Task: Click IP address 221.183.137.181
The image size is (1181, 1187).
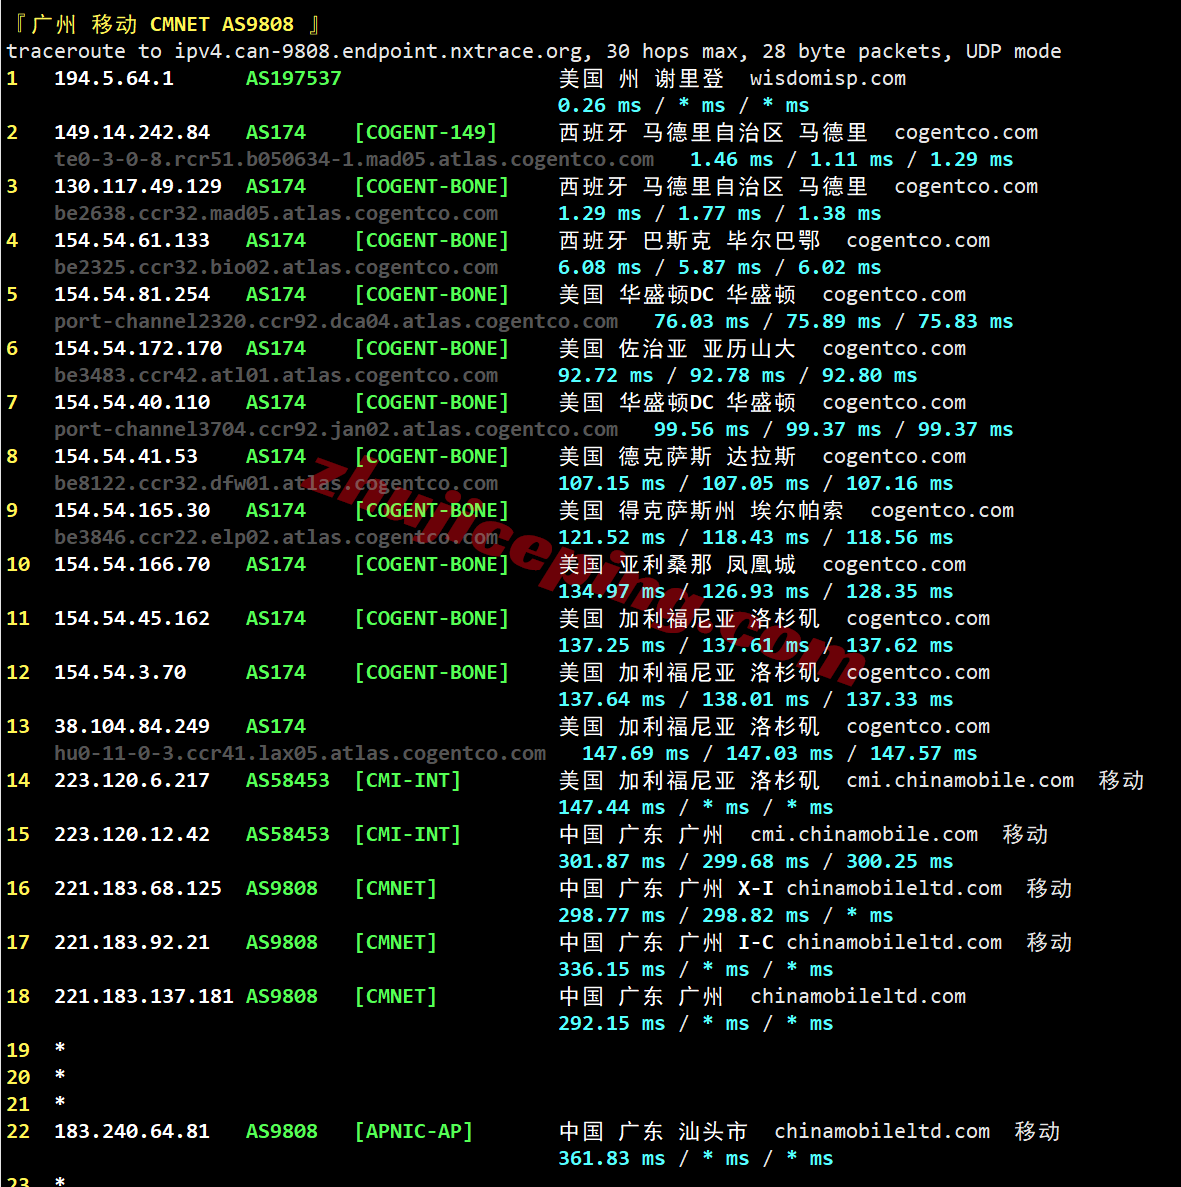Action: click(x=144, y=996)
